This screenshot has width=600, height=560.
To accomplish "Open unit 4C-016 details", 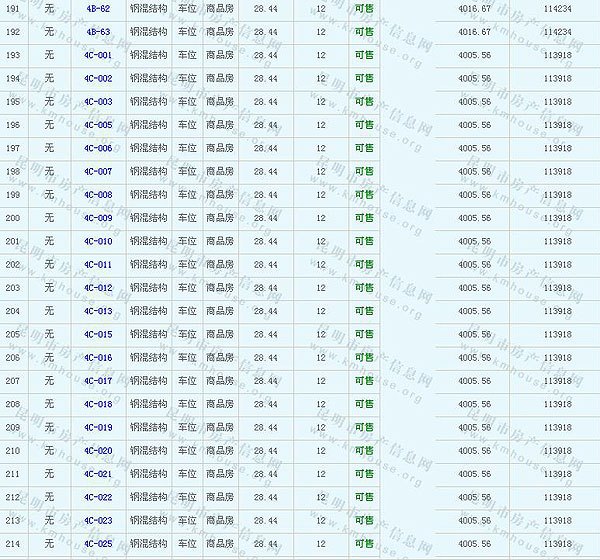I will click(98, 357).
